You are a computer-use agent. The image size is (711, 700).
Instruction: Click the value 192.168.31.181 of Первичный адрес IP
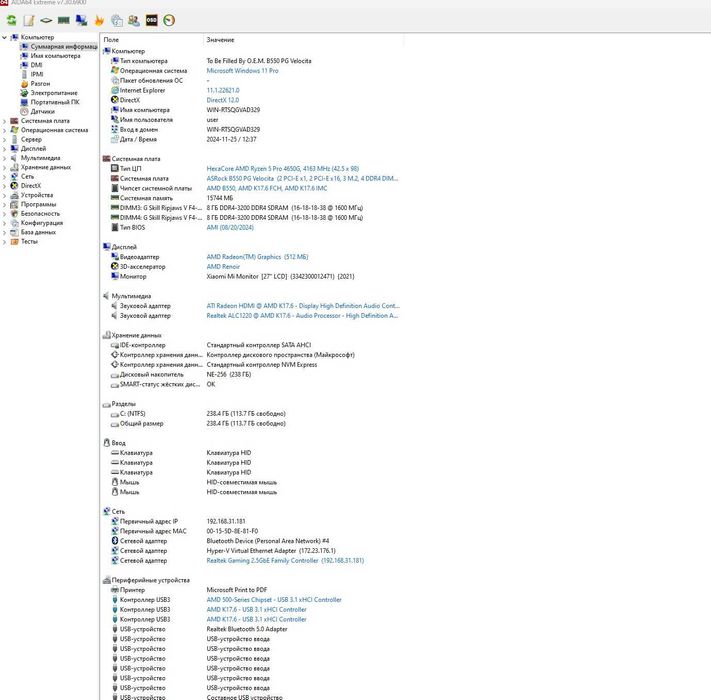click(x=226, y=521)
